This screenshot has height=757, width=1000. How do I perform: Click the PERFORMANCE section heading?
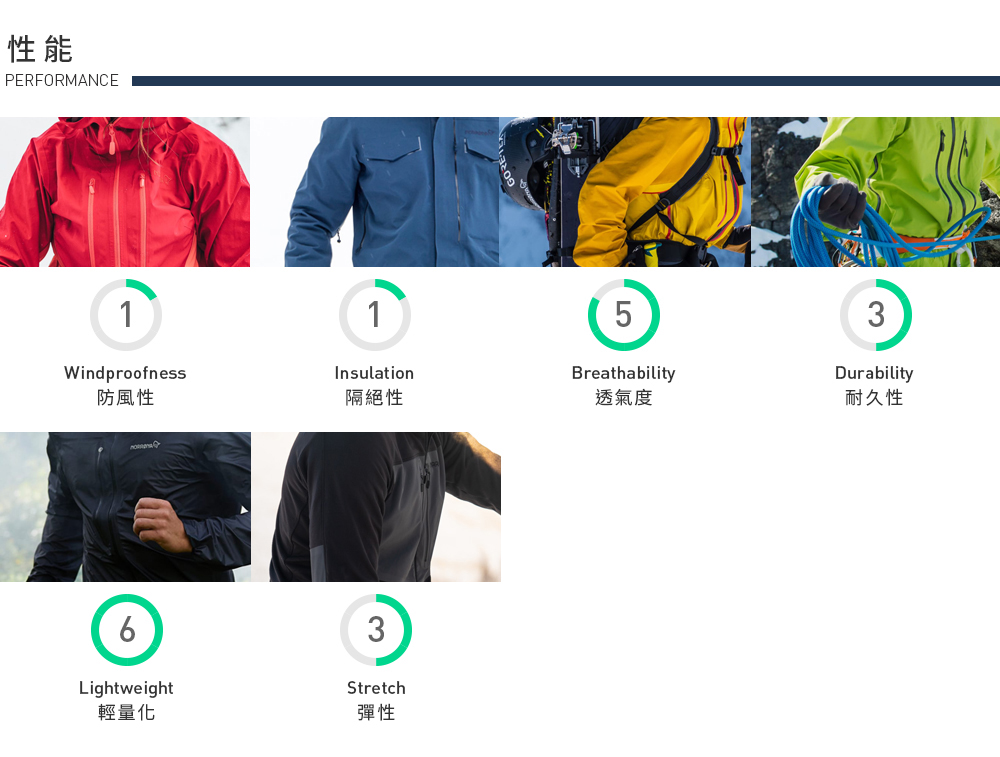tap(62, 80)
